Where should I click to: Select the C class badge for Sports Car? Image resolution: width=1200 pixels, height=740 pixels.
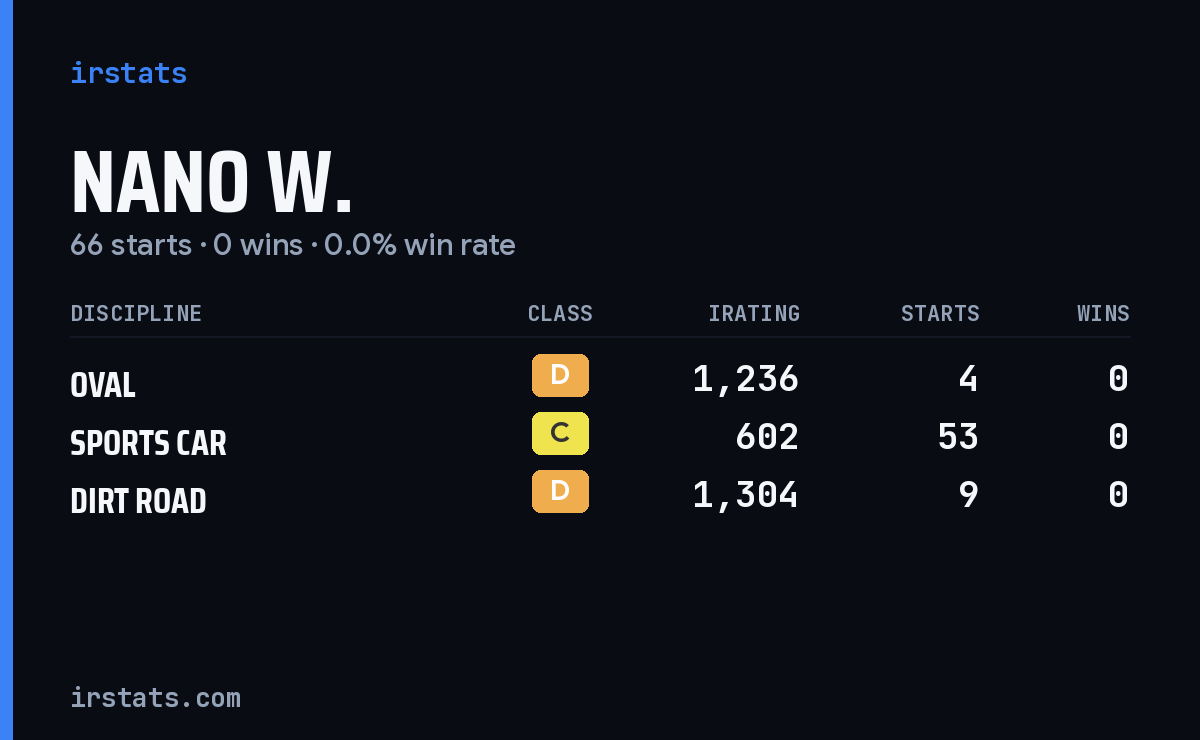(560, 434)
